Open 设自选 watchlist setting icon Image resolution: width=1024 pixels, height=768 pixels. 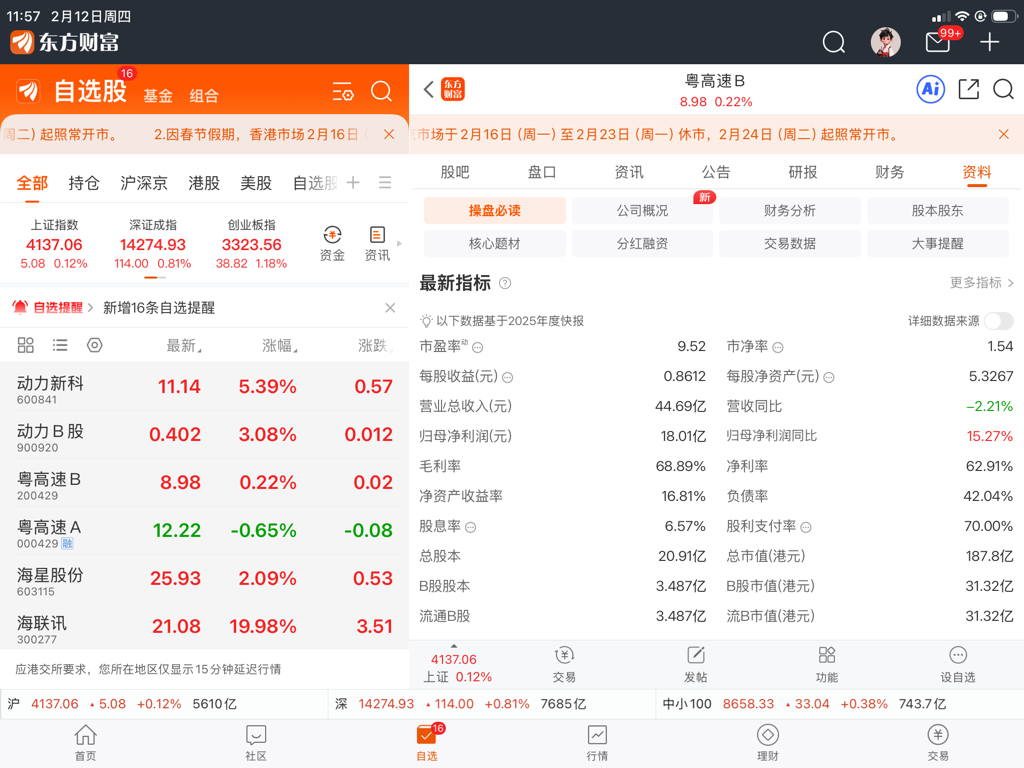tap(958, 665)
